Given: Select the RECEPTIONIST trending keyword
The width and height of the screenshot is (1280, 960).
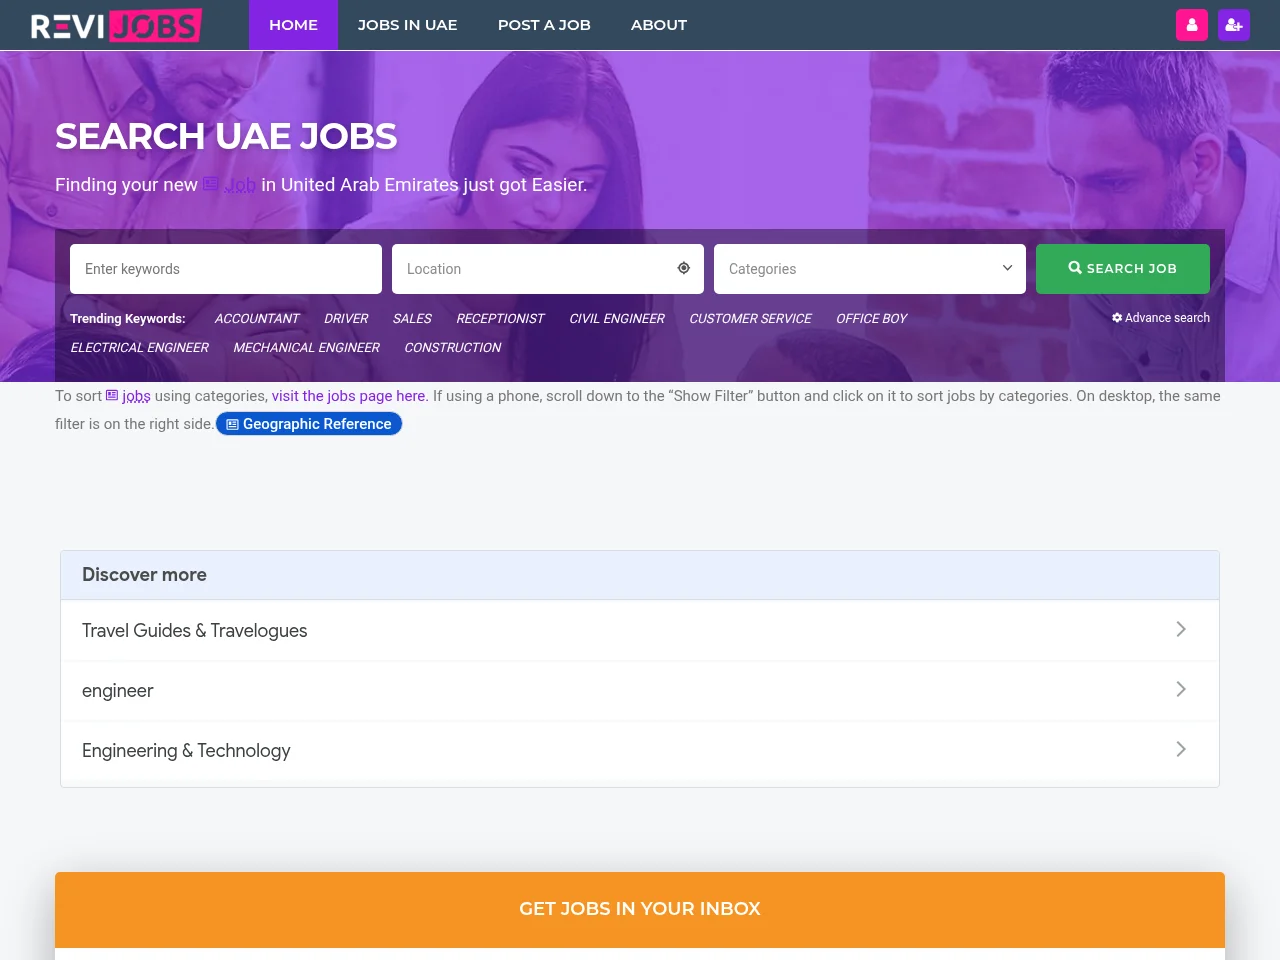Looking at the screenshot, I should 500,318.
